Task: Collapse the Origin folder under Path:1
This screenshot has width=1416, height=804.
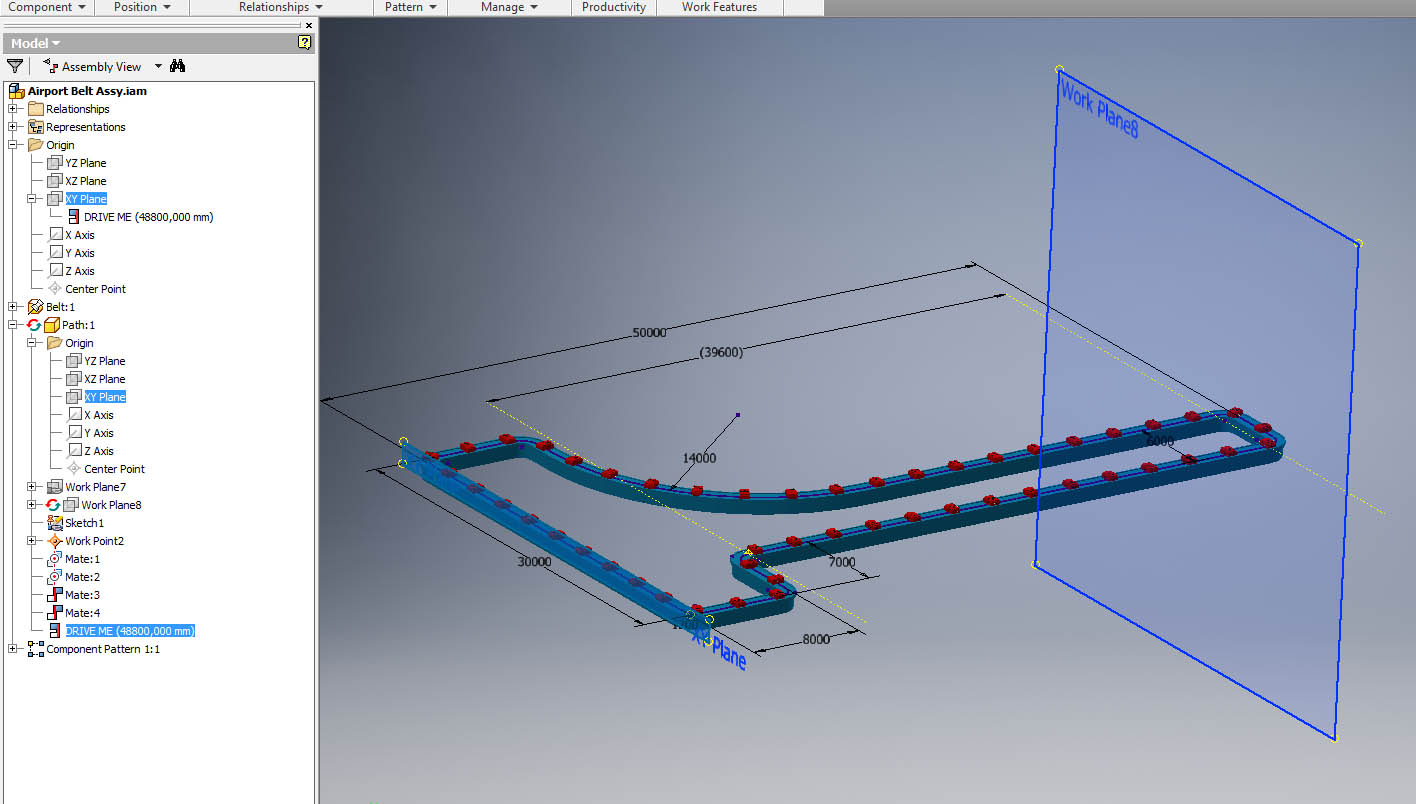Action: point(32,343)
